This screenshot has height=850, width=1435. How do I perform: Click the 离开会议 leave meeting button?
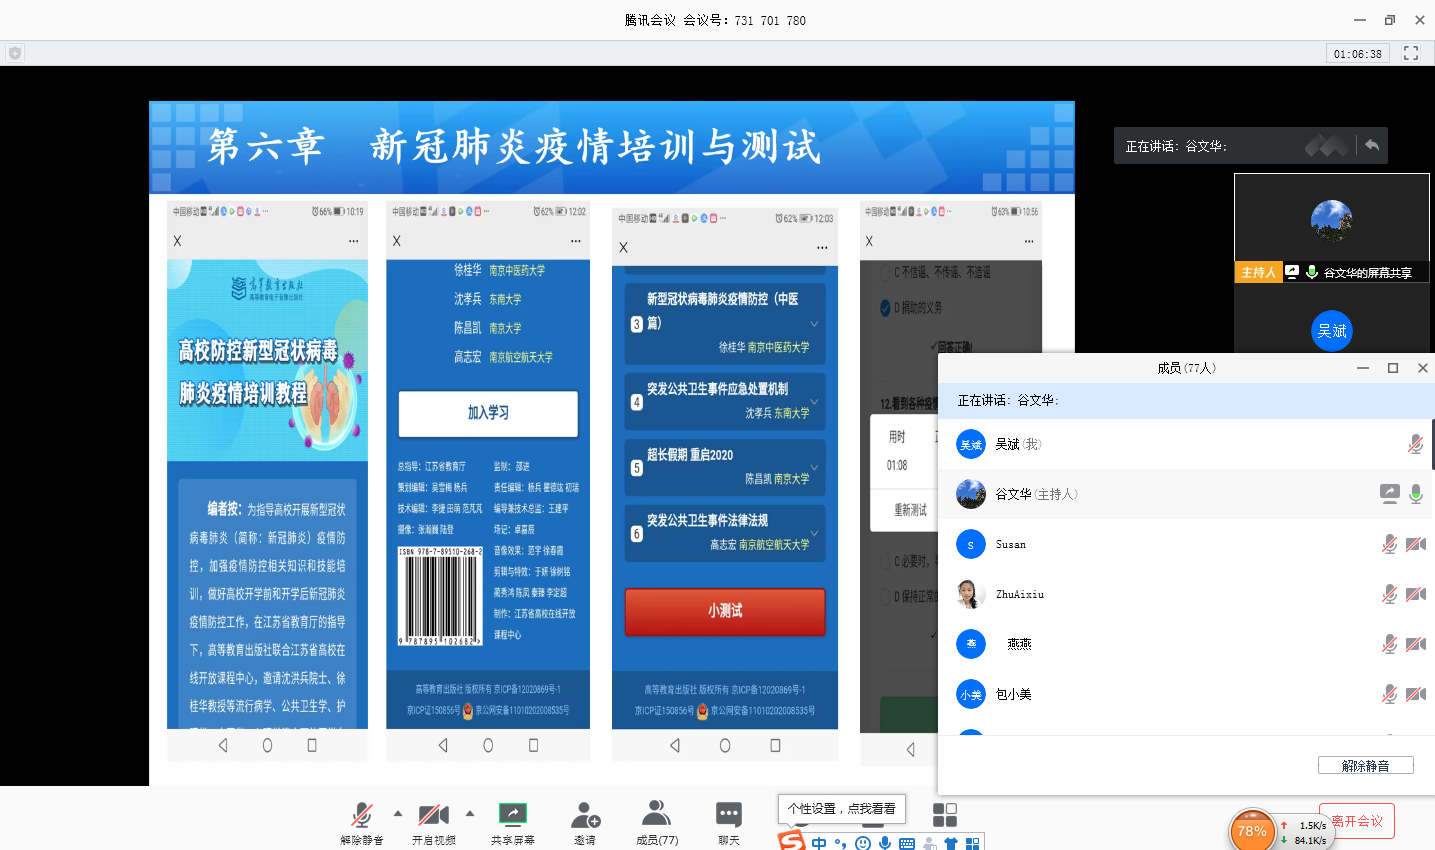(x=1356, y=820)
